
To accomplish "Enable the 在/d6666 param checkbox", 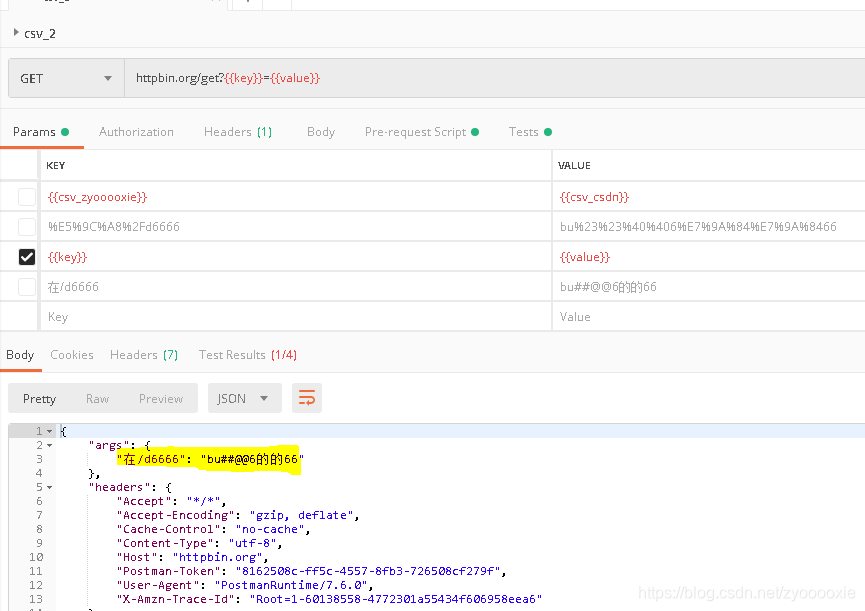I will tap(26, 287).
